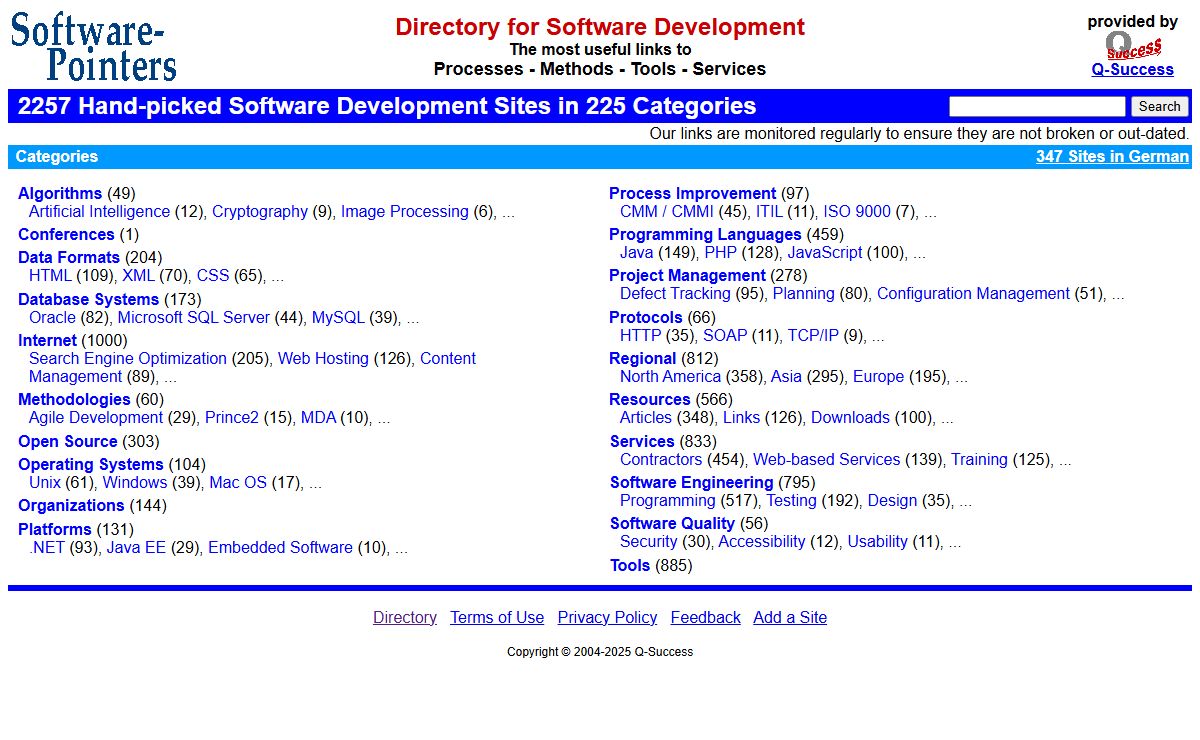Screen dimensions: 1200x740
Task: Open the SOAP subcategory
Action: pos(725,336)
